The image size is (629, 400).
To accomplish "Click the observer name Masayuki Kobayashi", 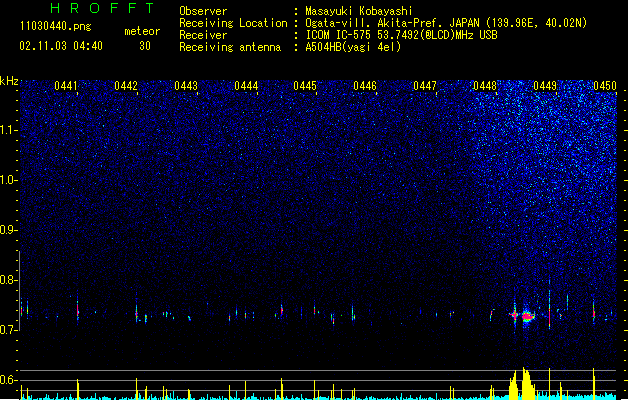I will click(x=359, y=11).
